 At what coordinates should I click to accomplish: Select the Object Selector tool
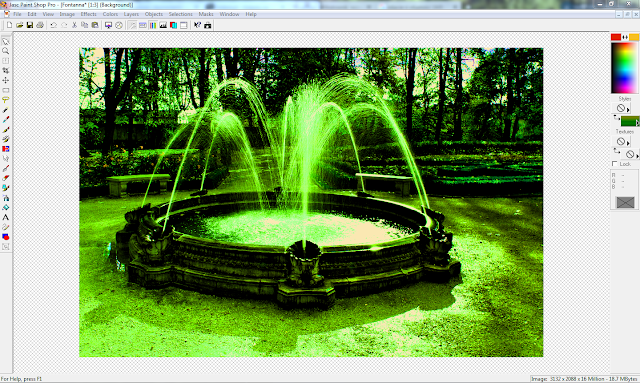[6, 247]
